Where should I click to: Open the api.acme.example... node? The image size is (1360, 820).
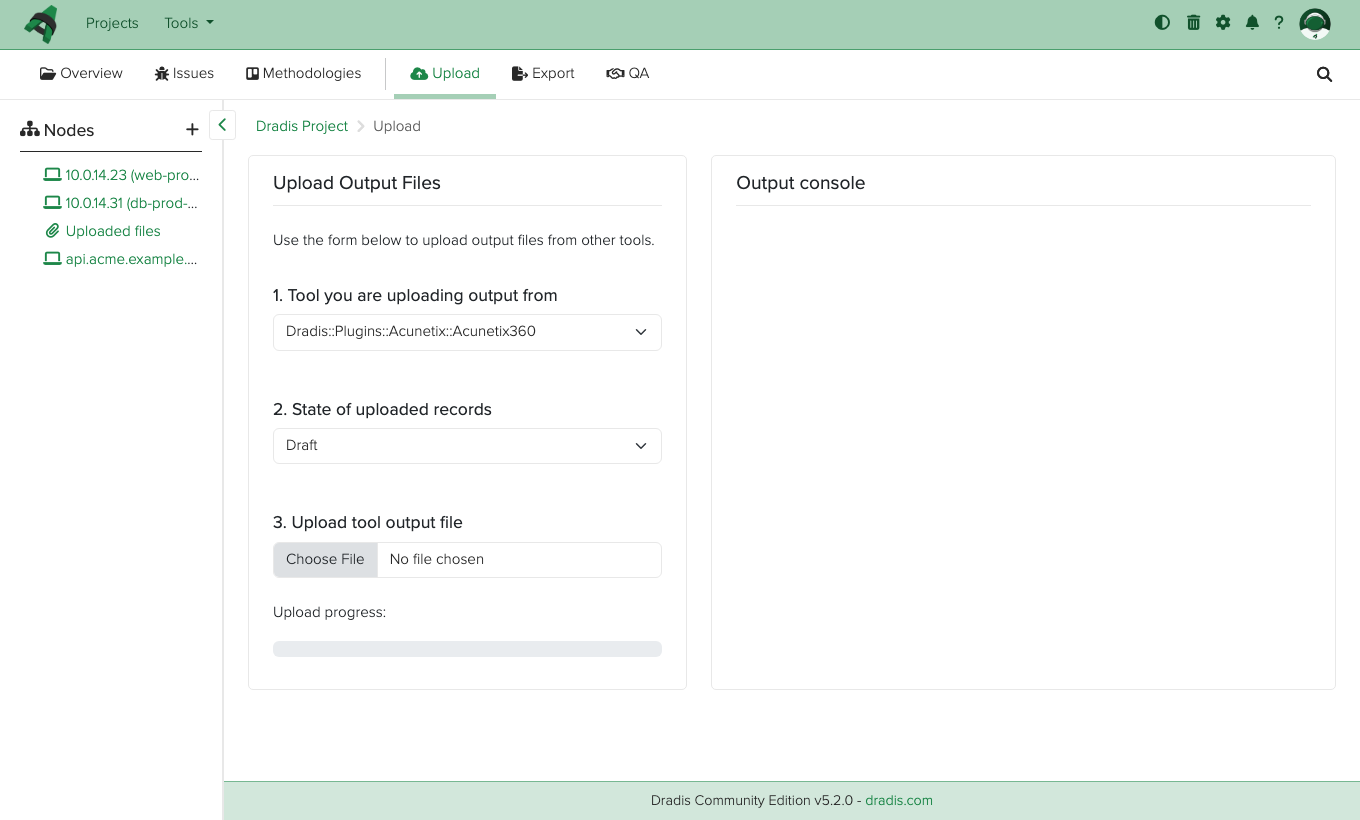coord(132,259)
